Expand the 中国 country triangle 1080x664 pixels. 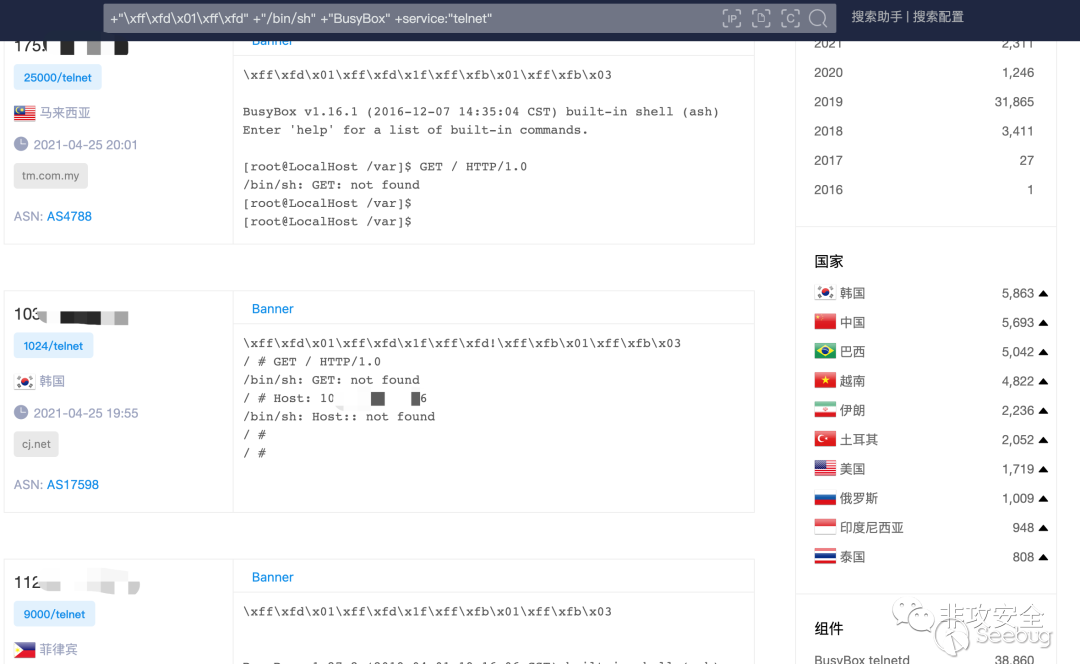point(1043,322)
